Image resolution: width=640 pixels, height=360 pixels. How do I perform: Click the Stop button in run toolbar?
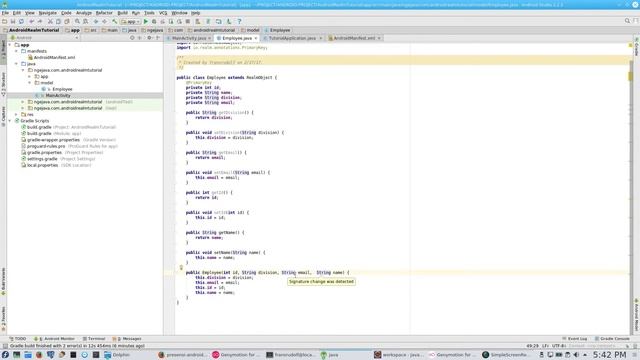pos(188,21)
